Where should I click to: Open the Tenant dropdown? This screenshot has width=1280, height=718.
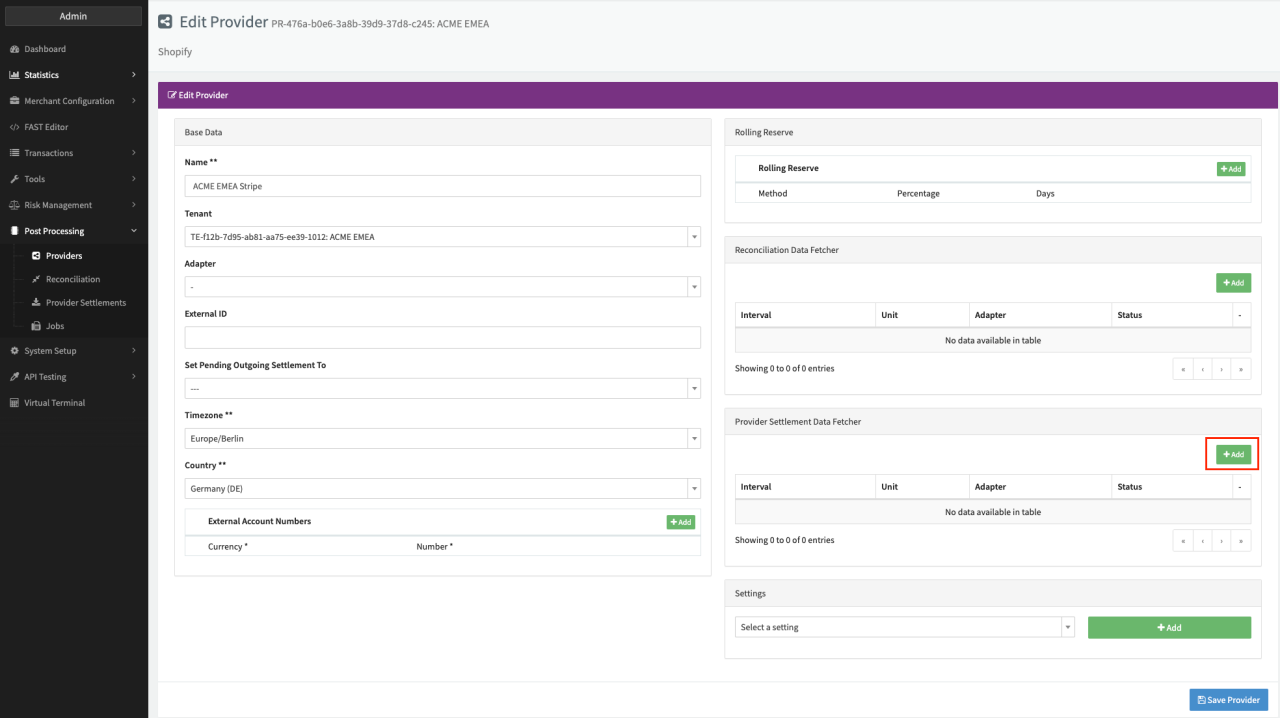click(x=442, y=237)
